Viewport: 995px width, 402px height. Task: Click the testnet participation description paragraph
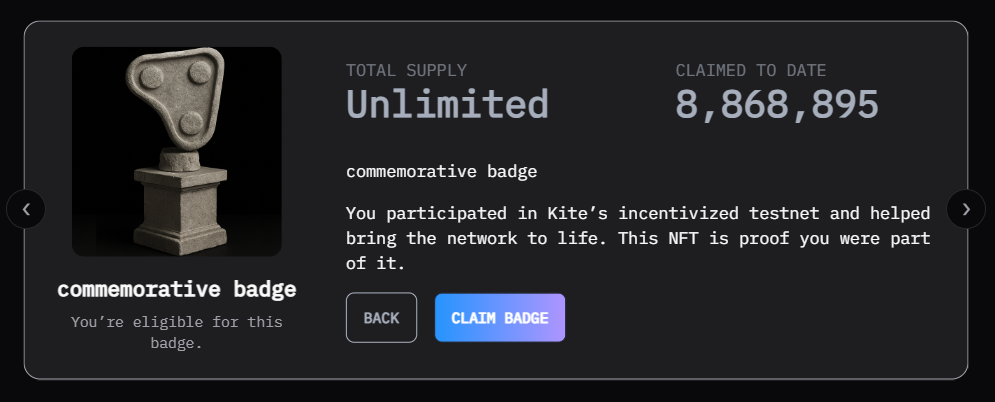click(x=638, y=239)
